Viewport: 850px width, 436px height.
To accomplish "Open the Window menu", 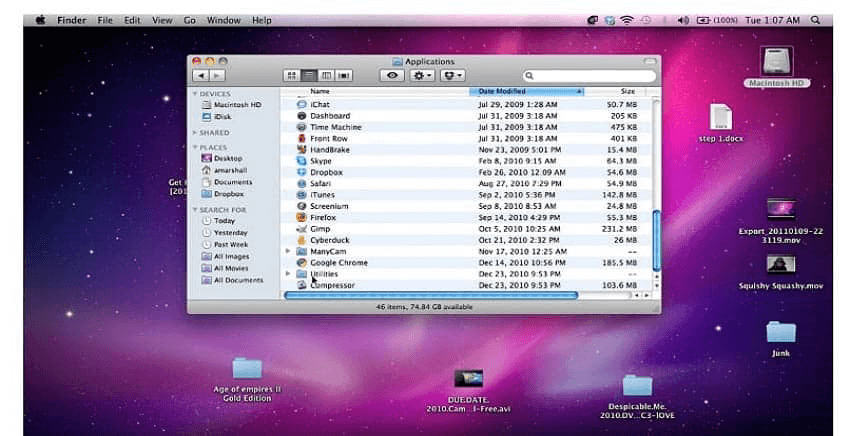I will 223,20.
